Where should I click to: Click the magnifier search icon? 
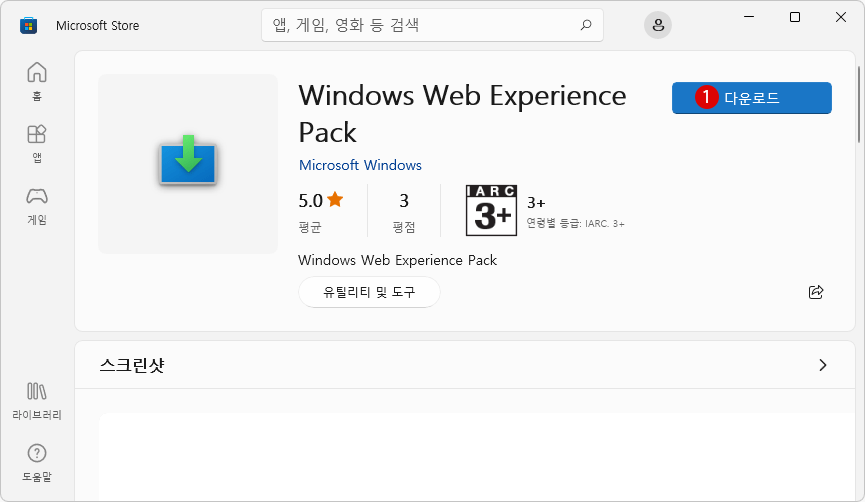point(586,25)
